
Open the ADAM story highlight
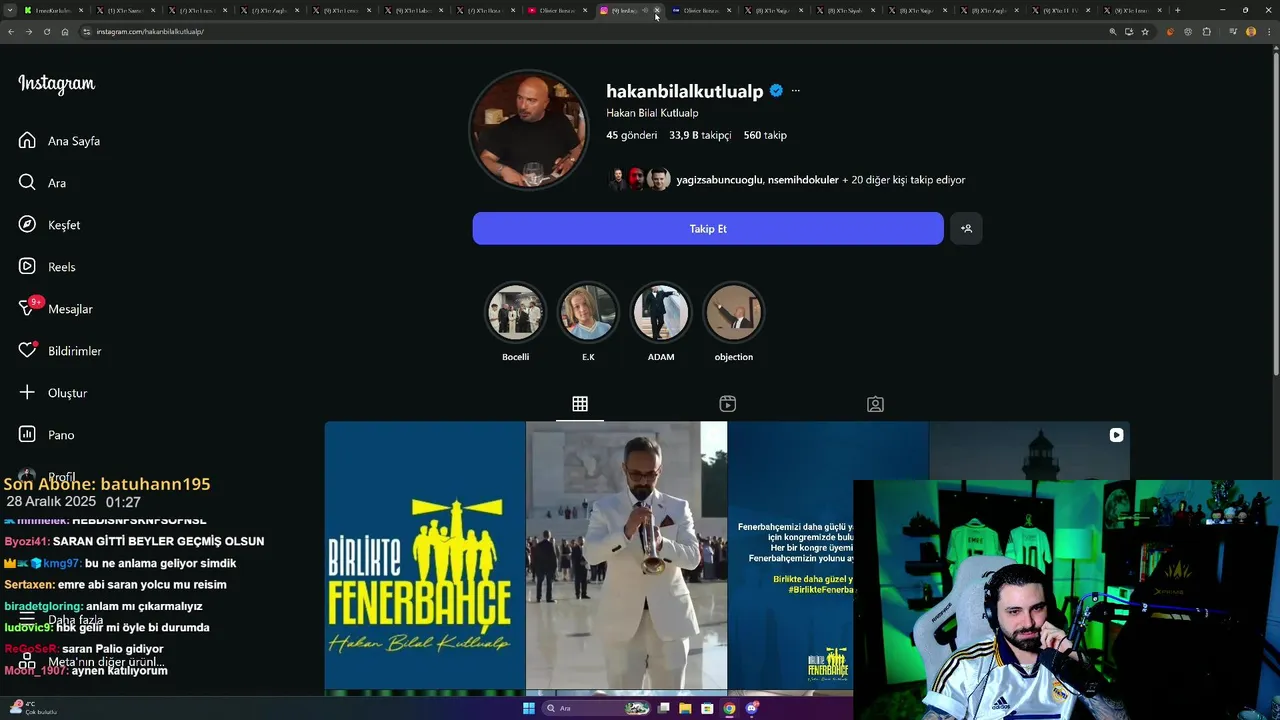coord(661,313)
